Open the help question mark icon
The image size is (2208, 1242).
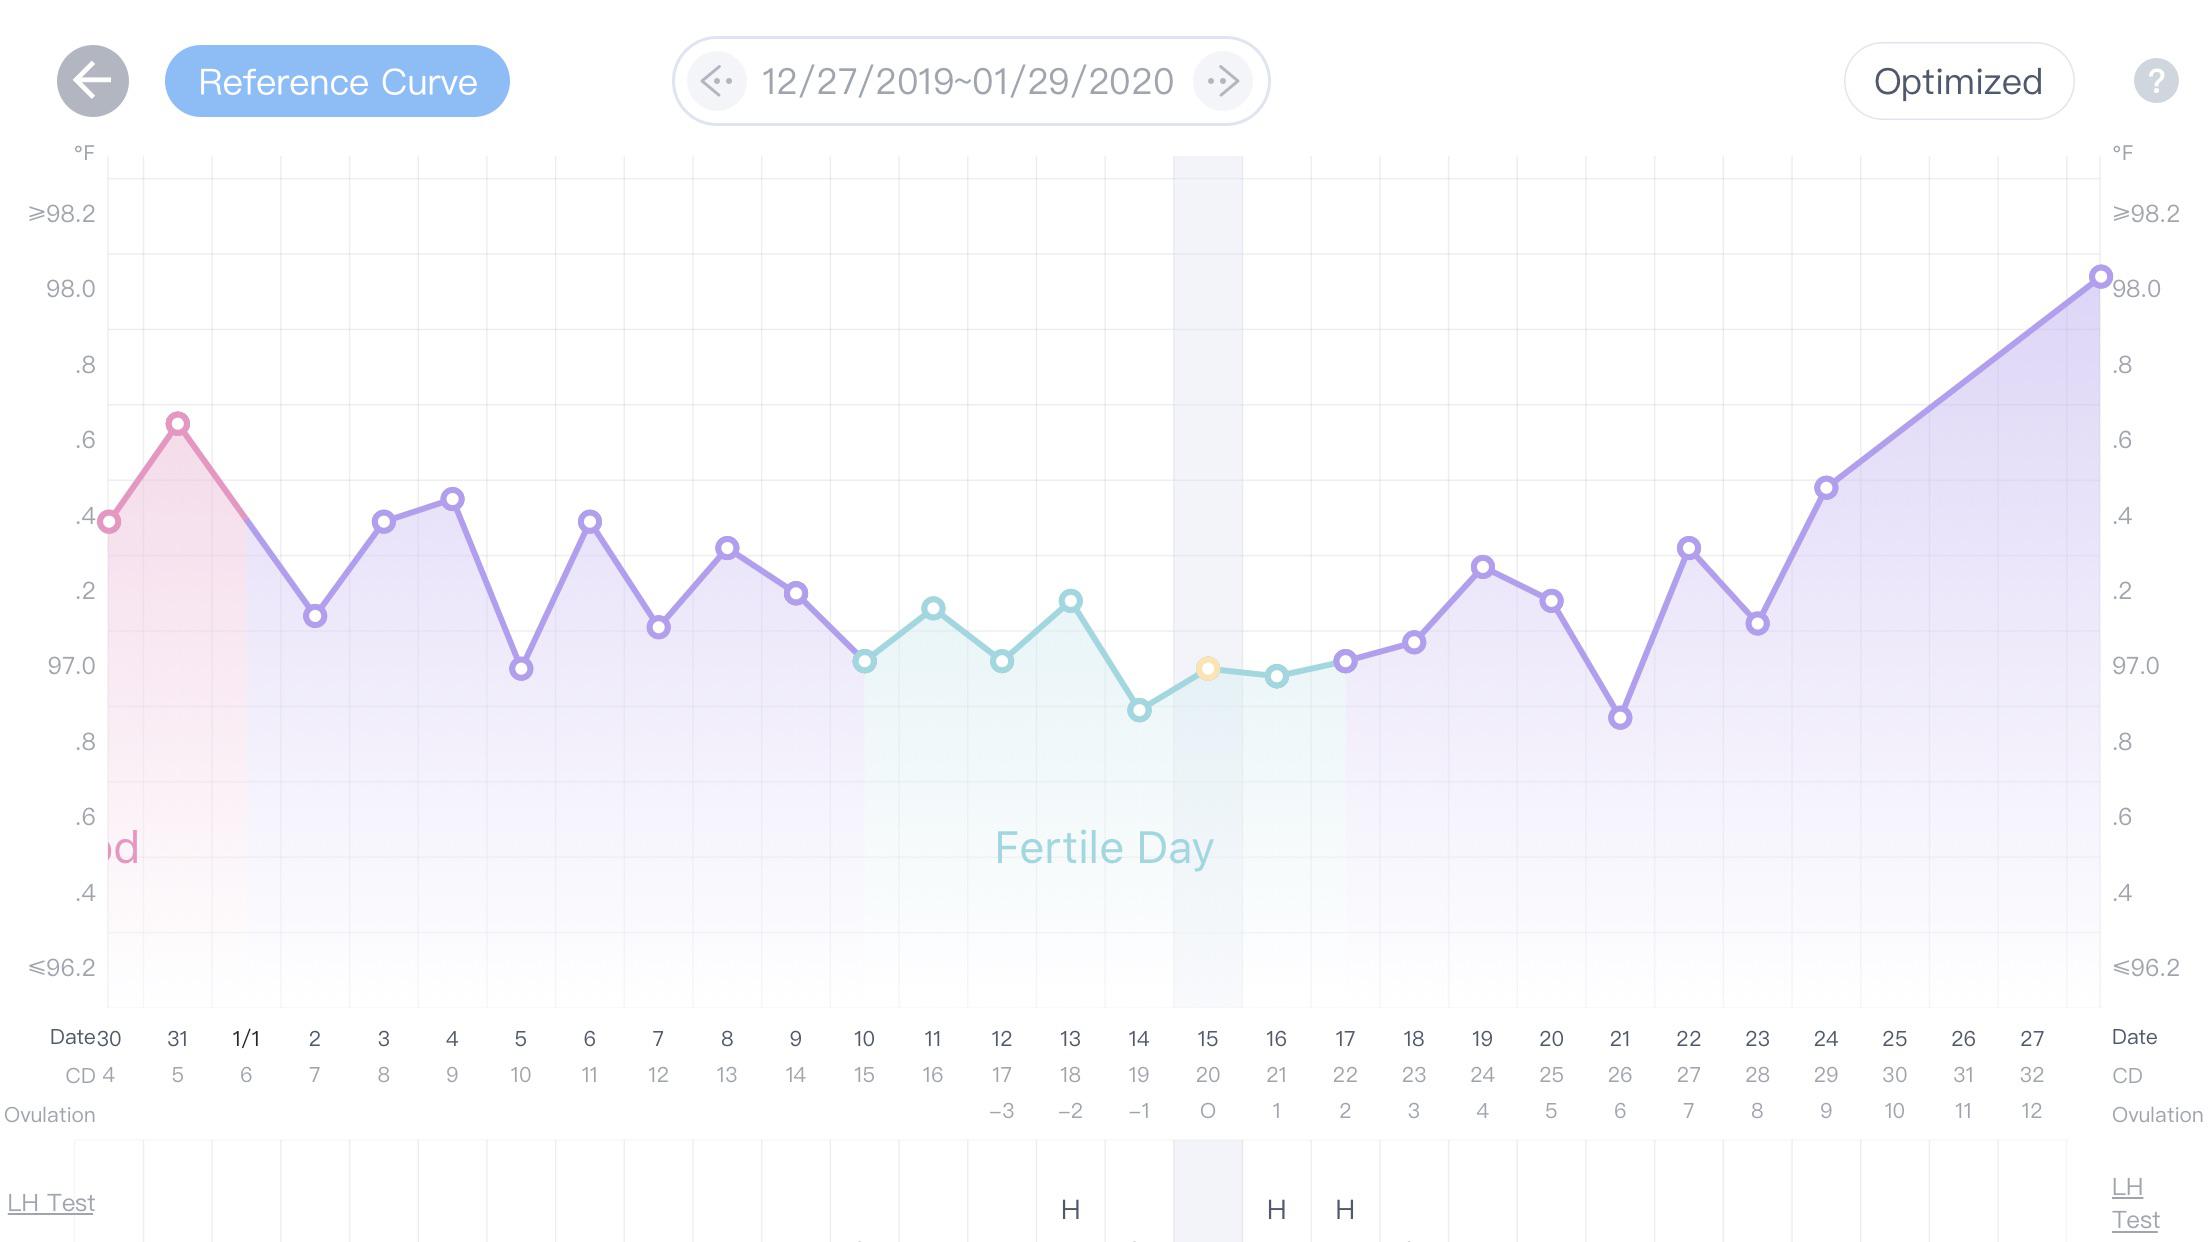click(x=2156, y=81)
